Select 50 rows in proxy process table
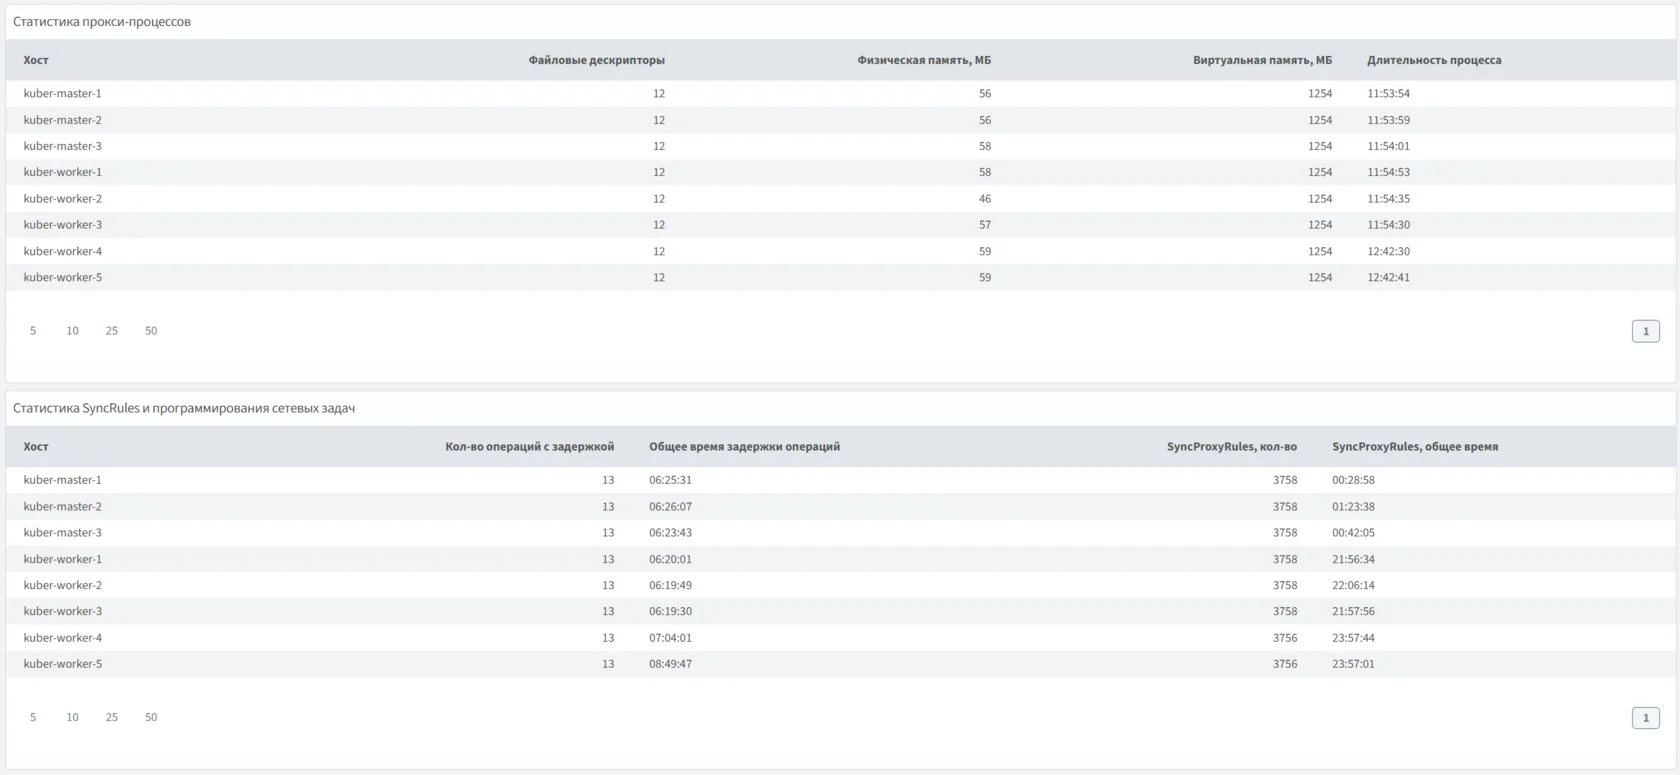Screen dimensions: 1680x775 coord(151,331)
